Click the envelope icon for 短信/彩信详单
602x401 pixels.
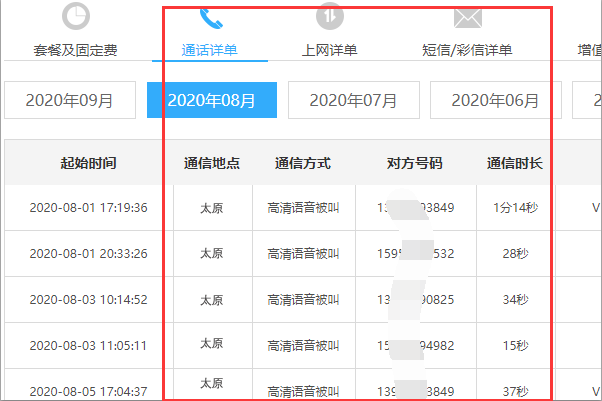click(x=467, y=17)
